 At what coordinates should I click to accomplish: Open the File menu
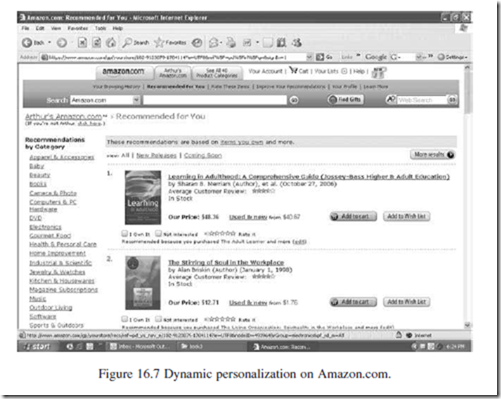point(25,28)
